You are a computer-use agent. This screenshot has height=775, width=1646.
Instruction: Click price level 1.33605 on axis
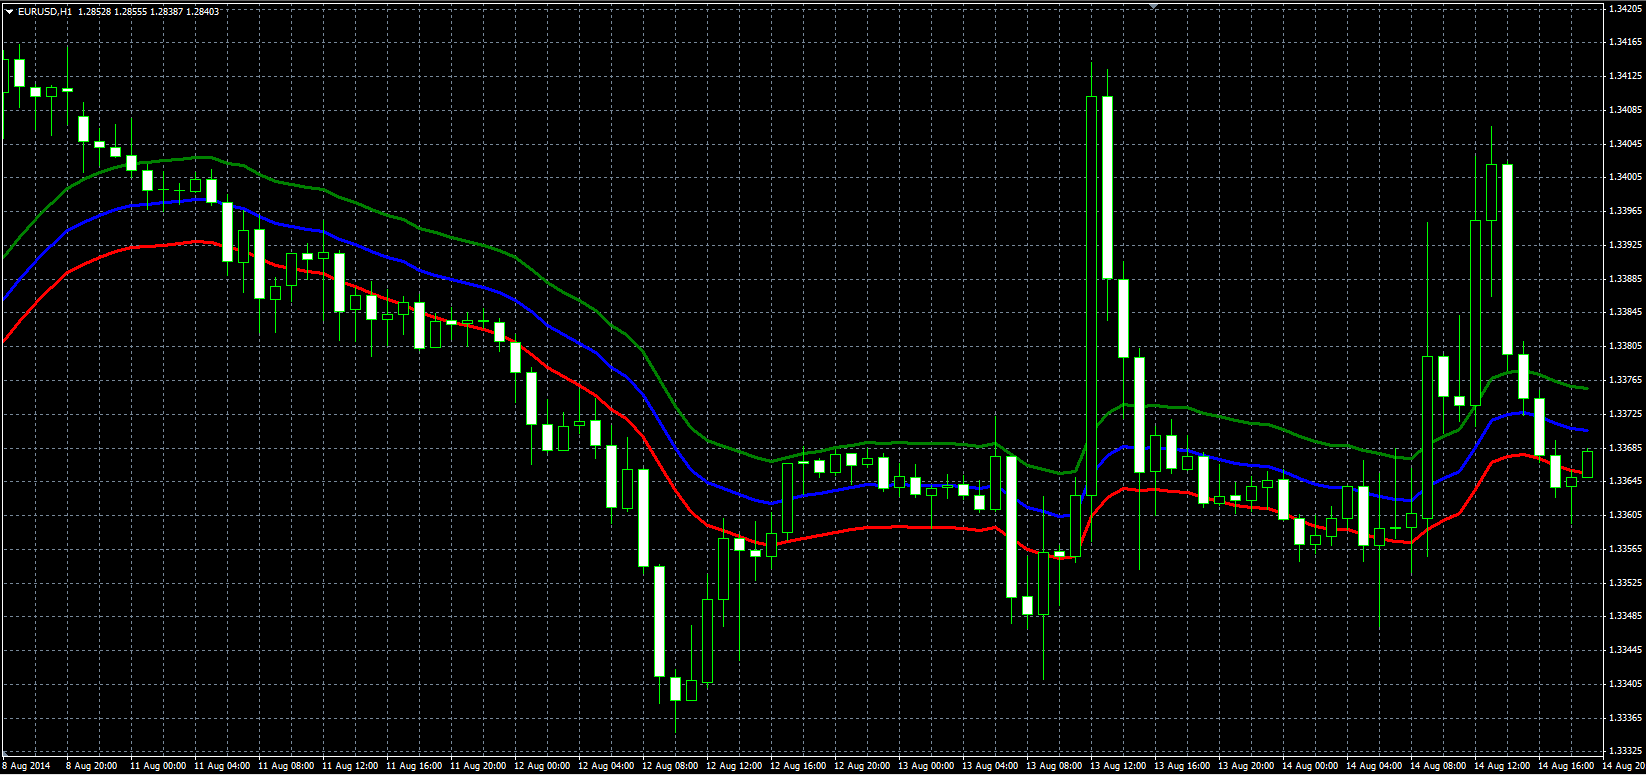[1626, 515]
